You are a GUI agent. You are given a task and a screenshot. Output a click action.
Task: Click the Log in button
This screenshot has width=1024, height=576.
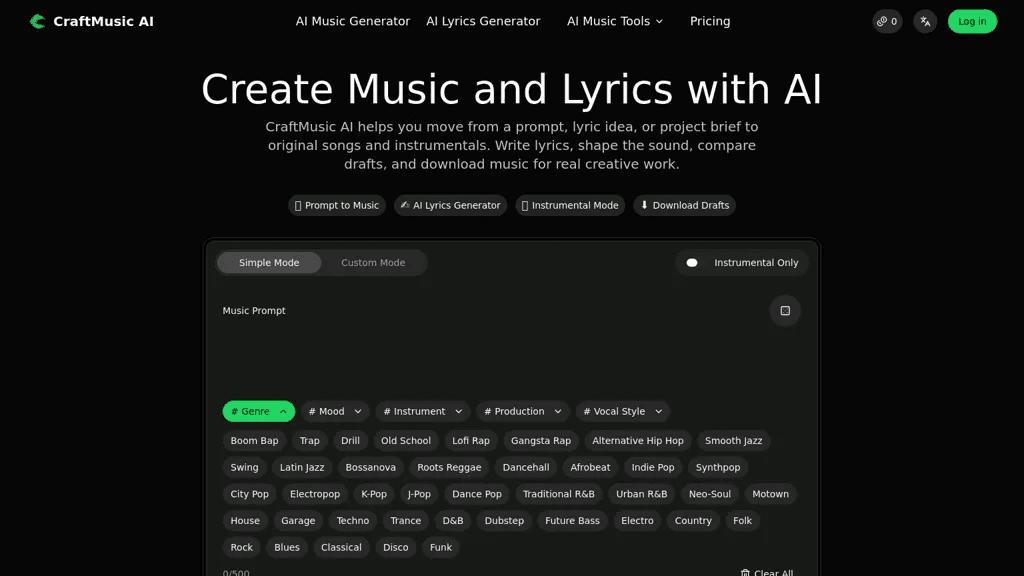tap(972, 22)
